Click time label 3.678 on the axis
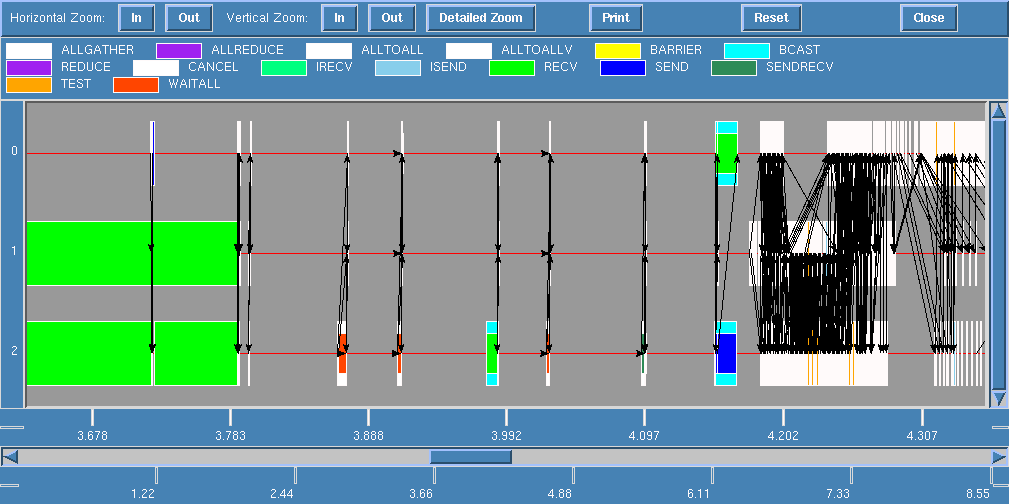Image resolution: width=1009 pixels, height=504 pixels. click(92, 436)
